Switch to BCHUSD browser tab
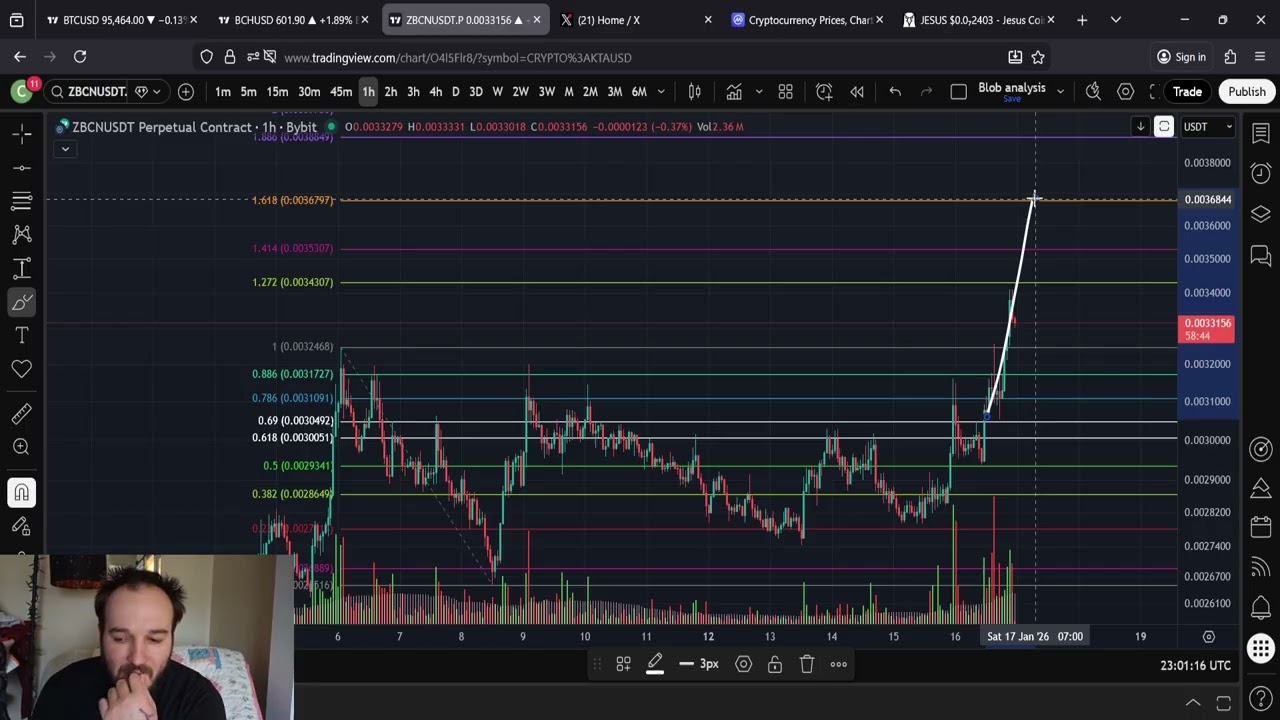The height and width of the screenshot is (720, 1280). pos(293,20)
